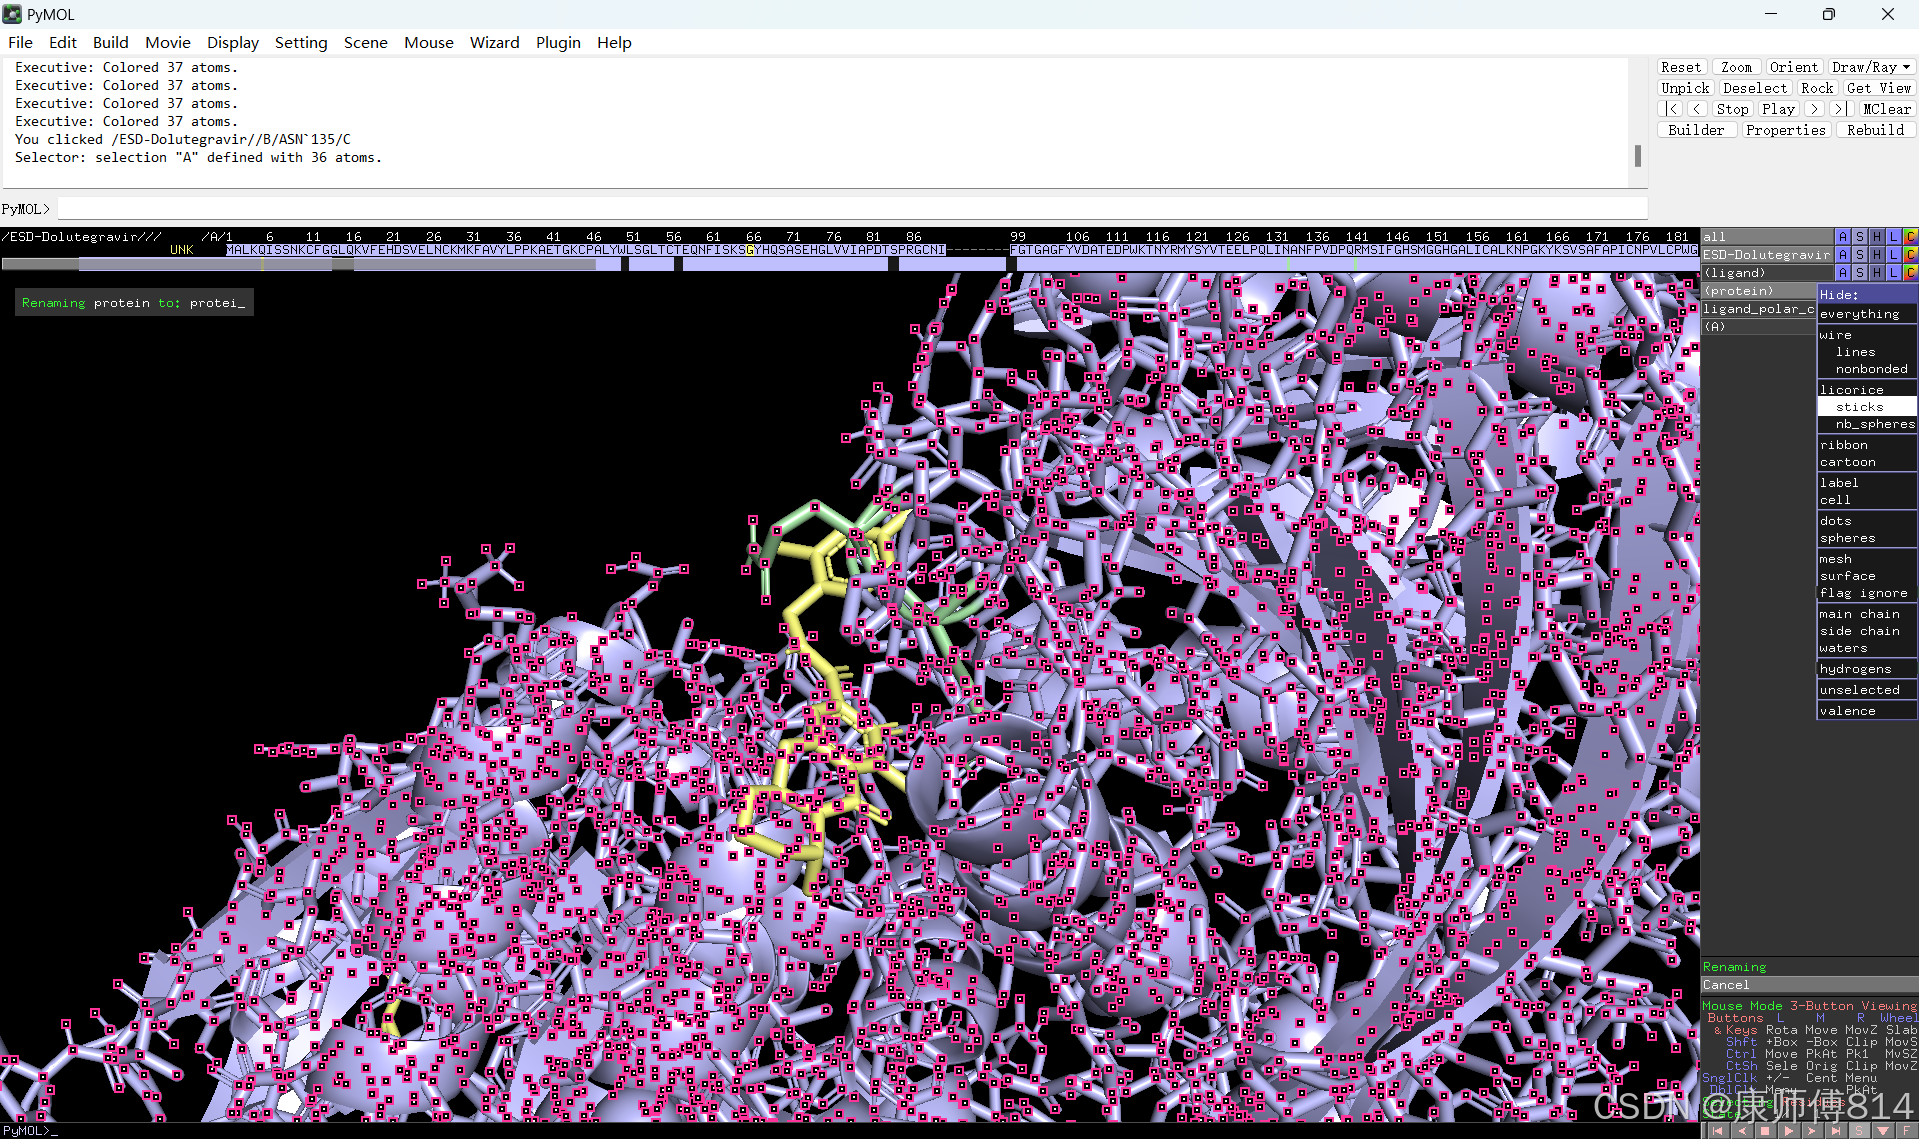Viewport: 1919px width, 1139px height.
Task: Click the Zoom button
Action: click(1737, 67)
